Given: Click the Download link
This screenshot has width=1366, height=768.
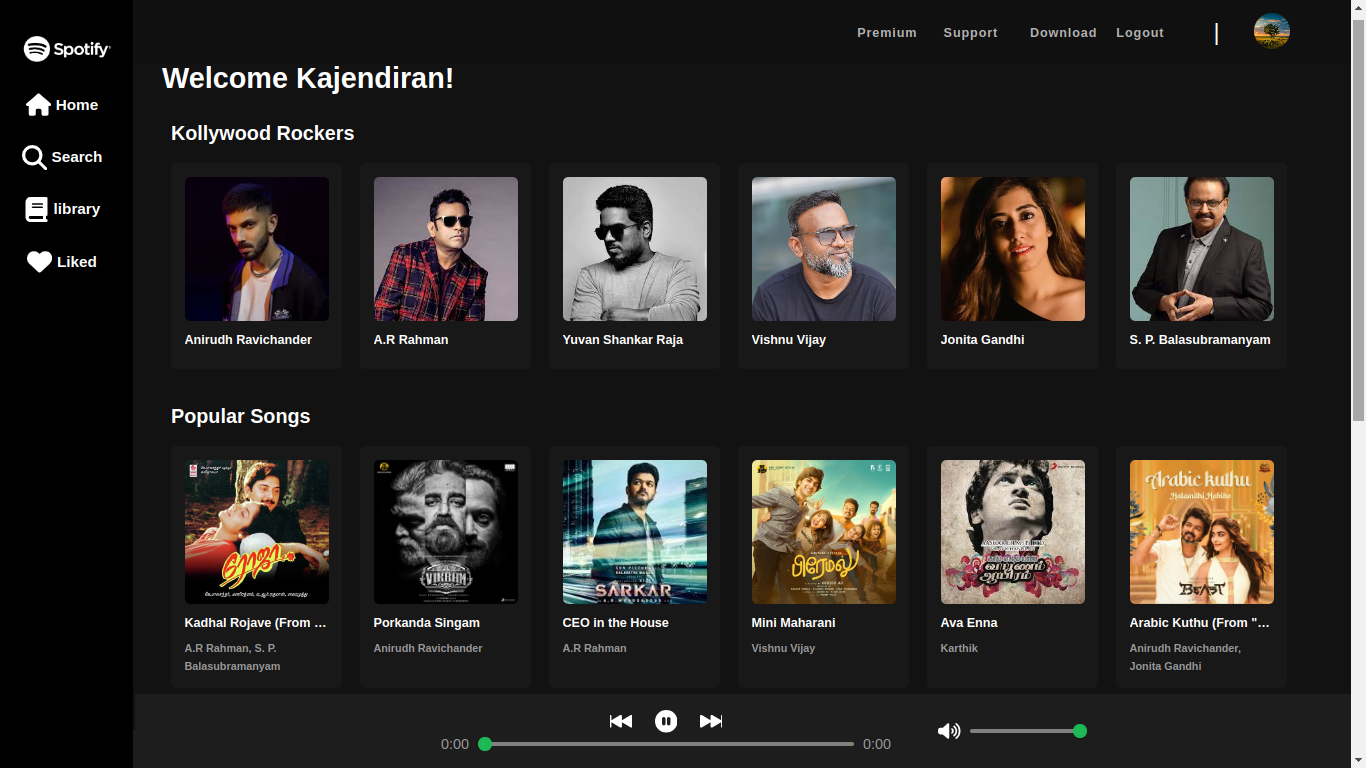Looking at the screenshot, I should pyautogui.click(x=1063, y=32).
